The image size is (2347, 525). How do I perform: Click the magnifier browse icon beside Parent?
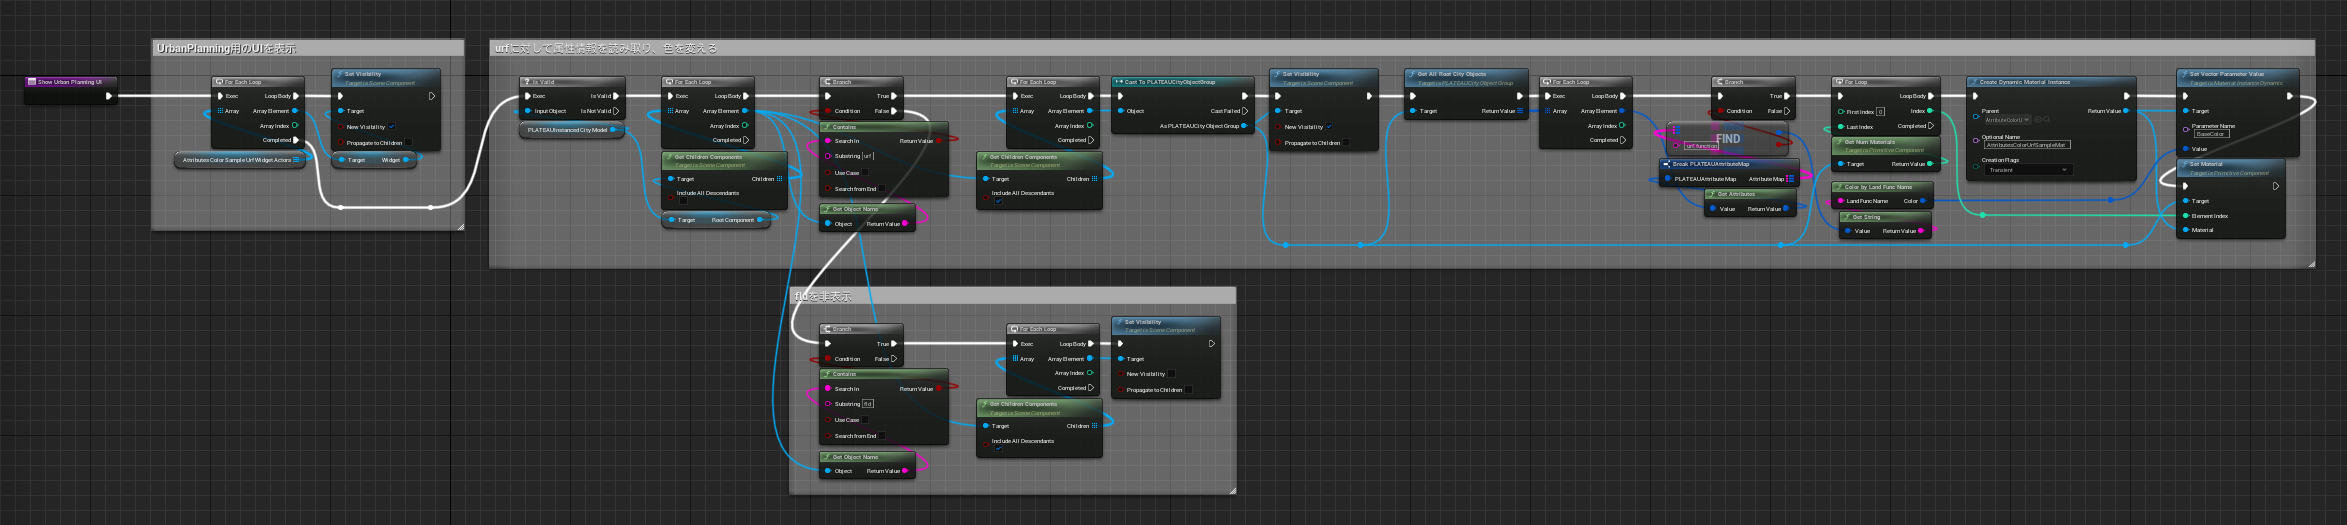(x=2047, y=120)
